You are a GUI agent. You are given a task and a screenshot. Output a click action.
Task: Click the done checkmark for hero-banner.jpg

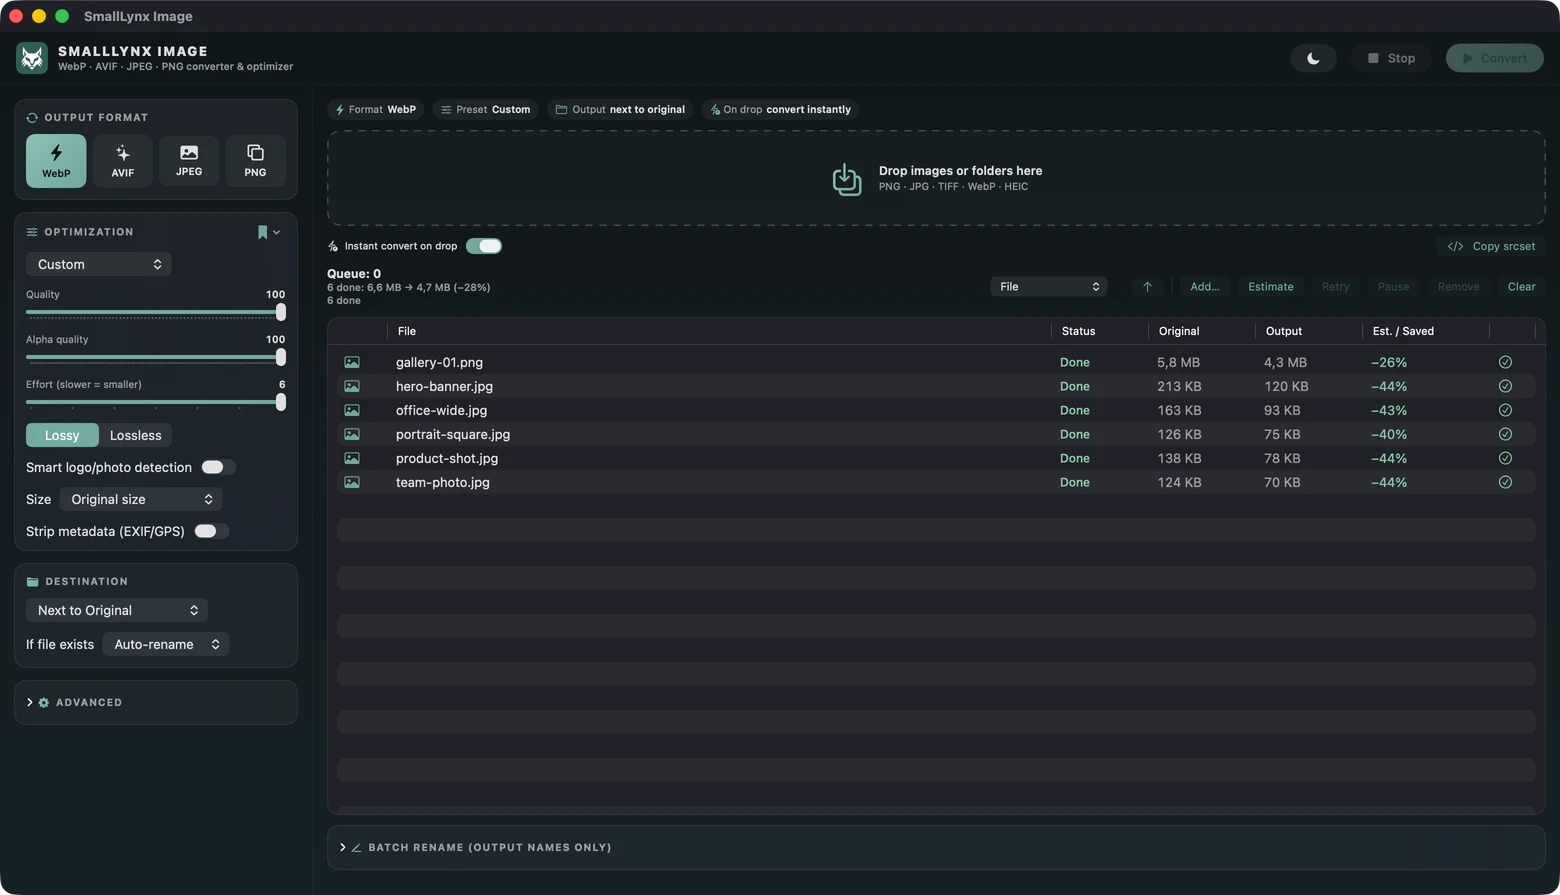pyautogui.click(x=1505, y=386)
